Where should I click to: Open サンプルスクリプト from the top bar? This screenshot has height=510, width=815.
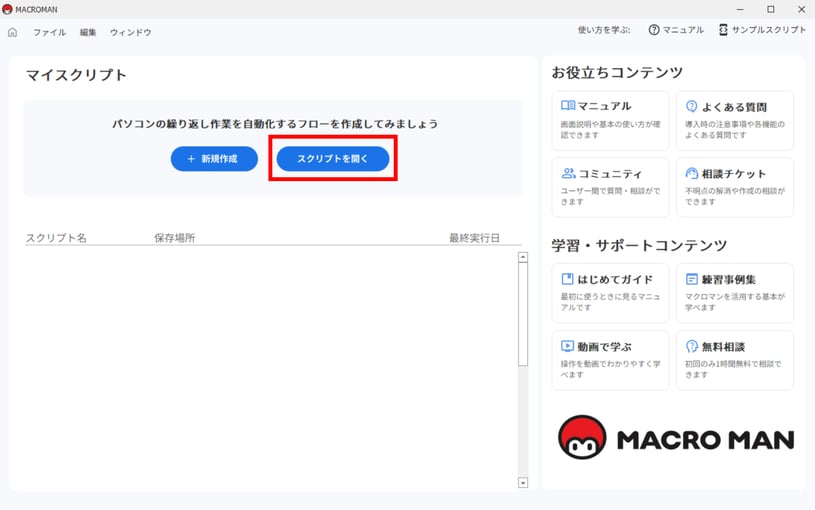[x=762, y=30]
